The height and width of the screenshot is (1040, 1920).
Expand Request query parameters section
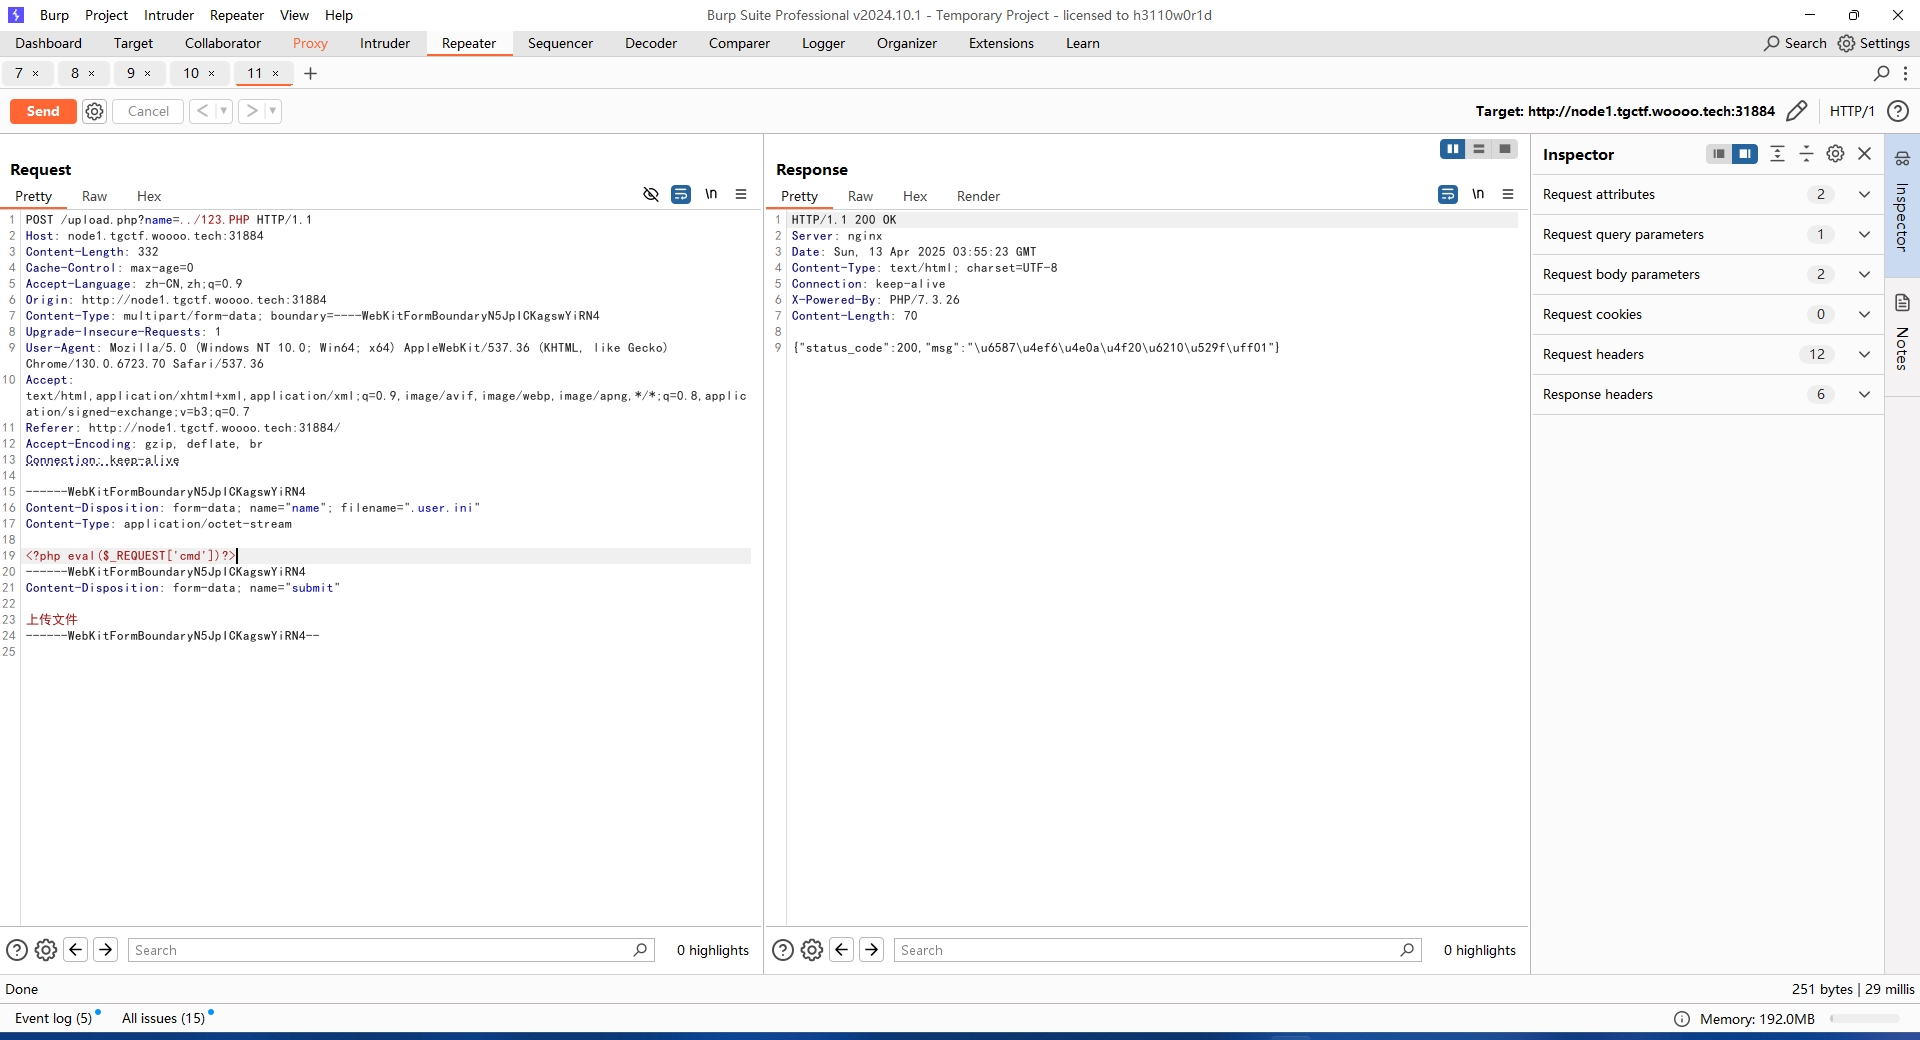(1864, 234)
